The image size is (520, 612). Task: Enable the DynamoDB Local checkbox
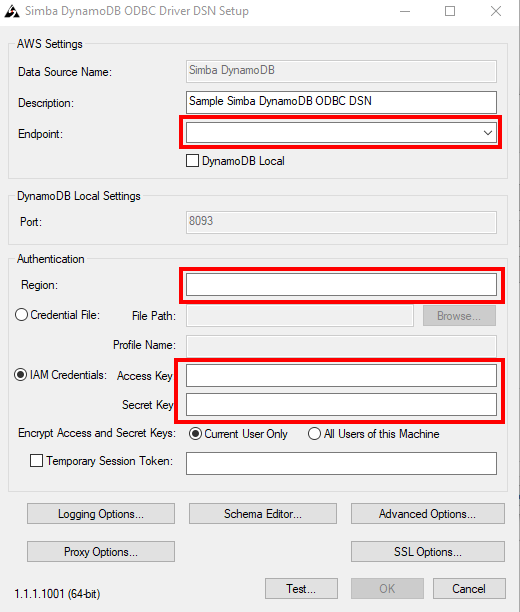[x=192, y=161]
